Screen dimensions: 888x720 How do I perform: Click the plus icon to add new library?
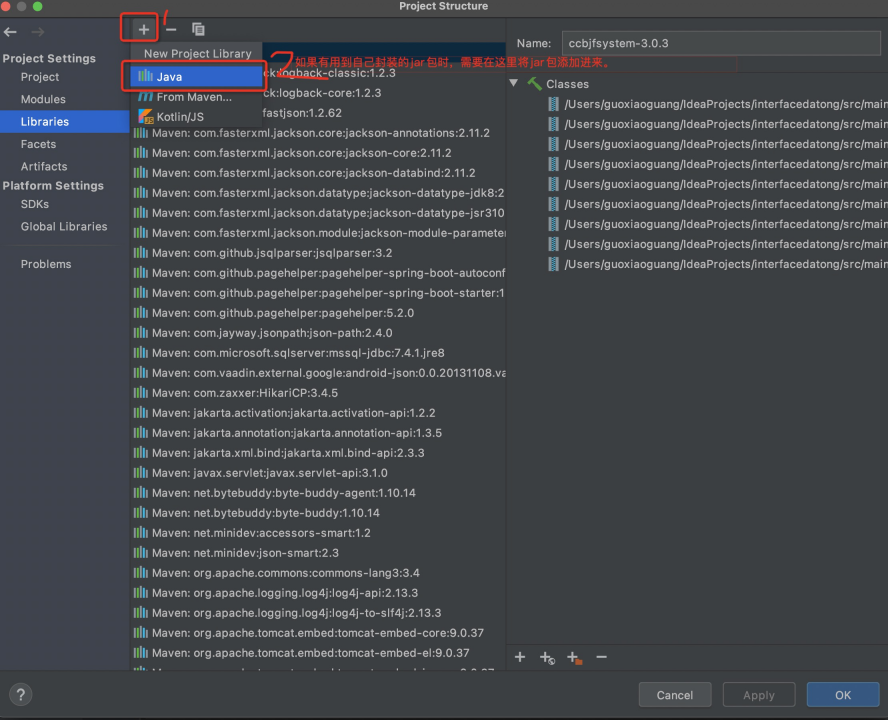point(141,29)
